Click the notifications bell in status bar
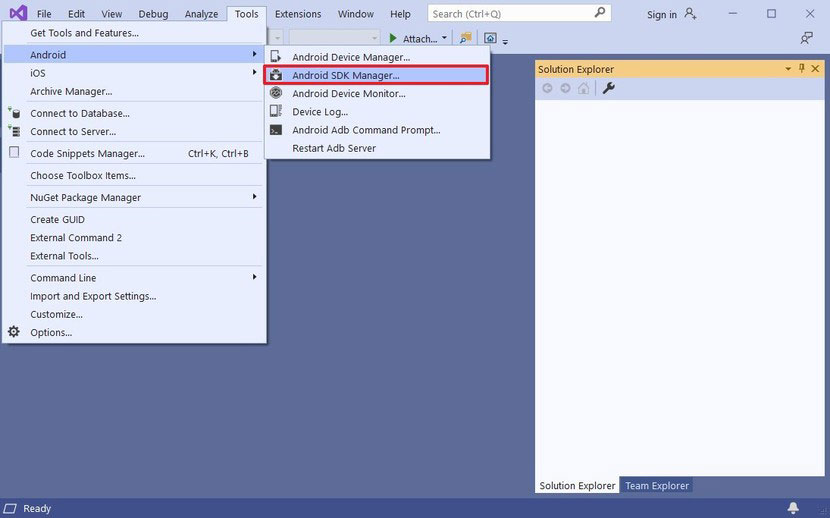830x518 pixels. point(793,508)
